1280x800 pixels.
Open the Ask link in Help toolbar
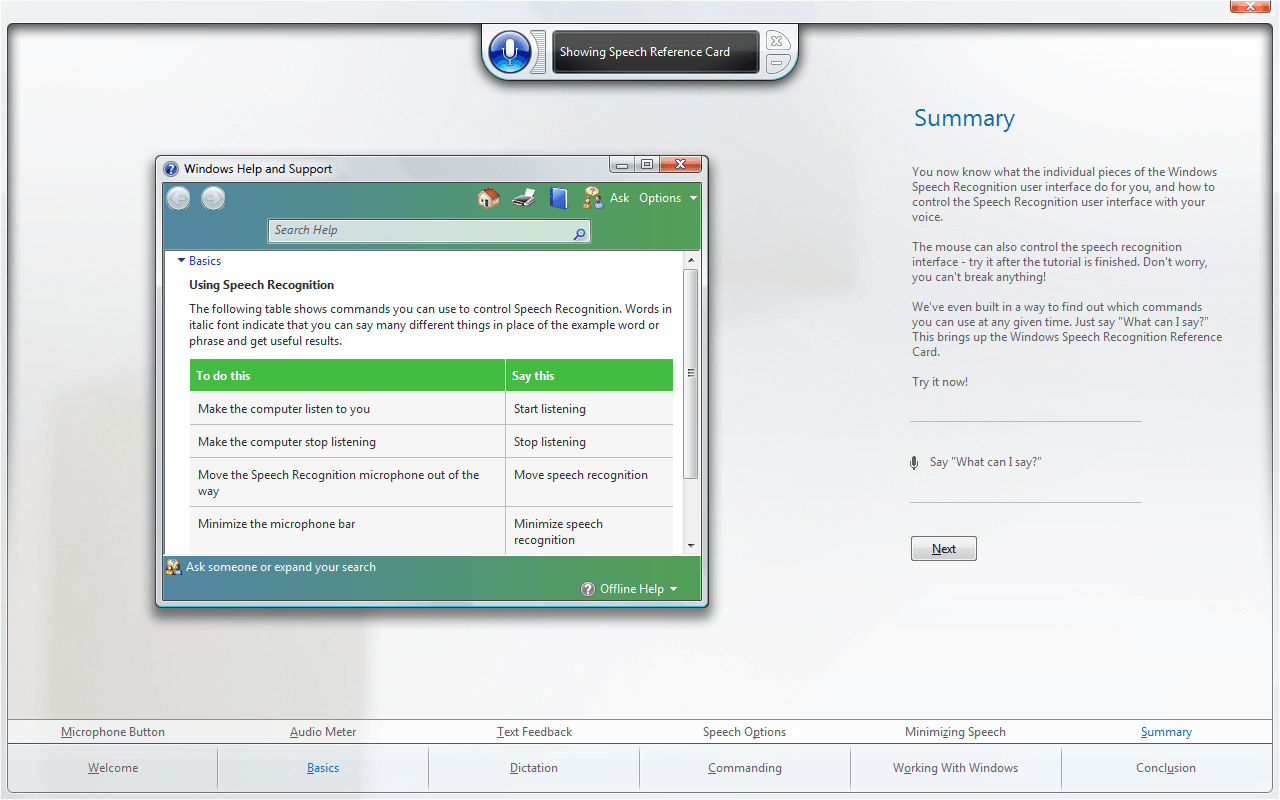pyautogui.click(x=620, y=198)
